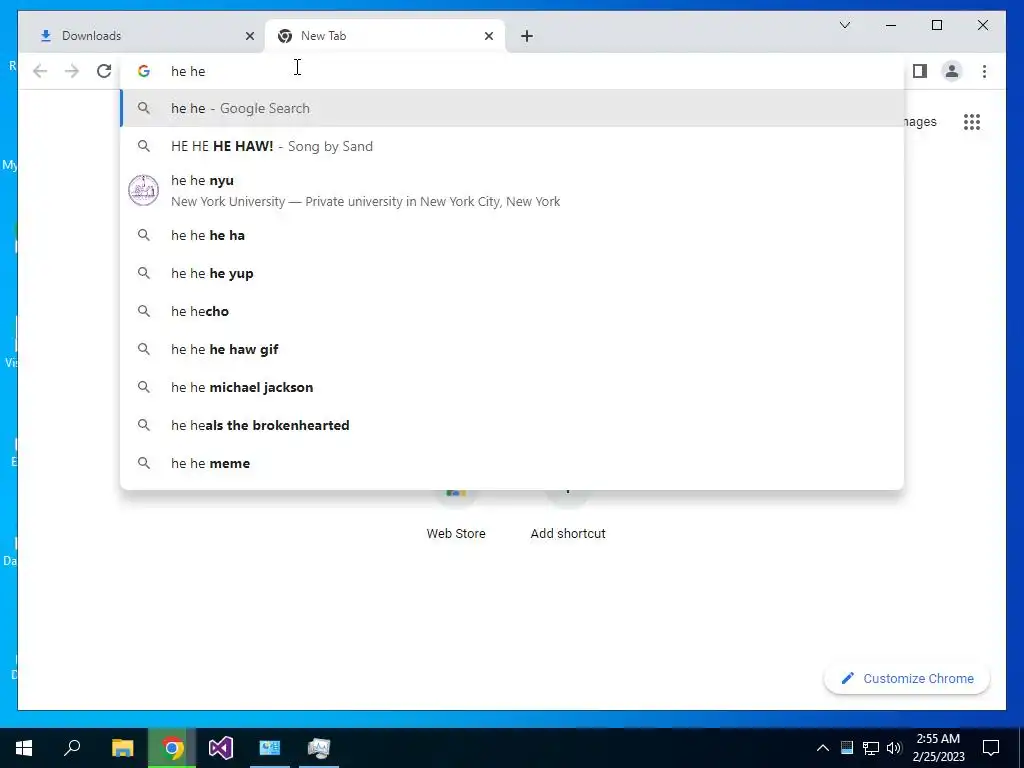Click search icon beside 'he he meme'

coord(144,463)
